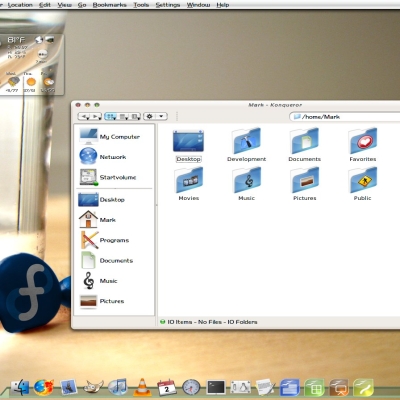The image size is (400, 400).
Task: Open Startvolume drive in sidebar
Action: [108, 177]
